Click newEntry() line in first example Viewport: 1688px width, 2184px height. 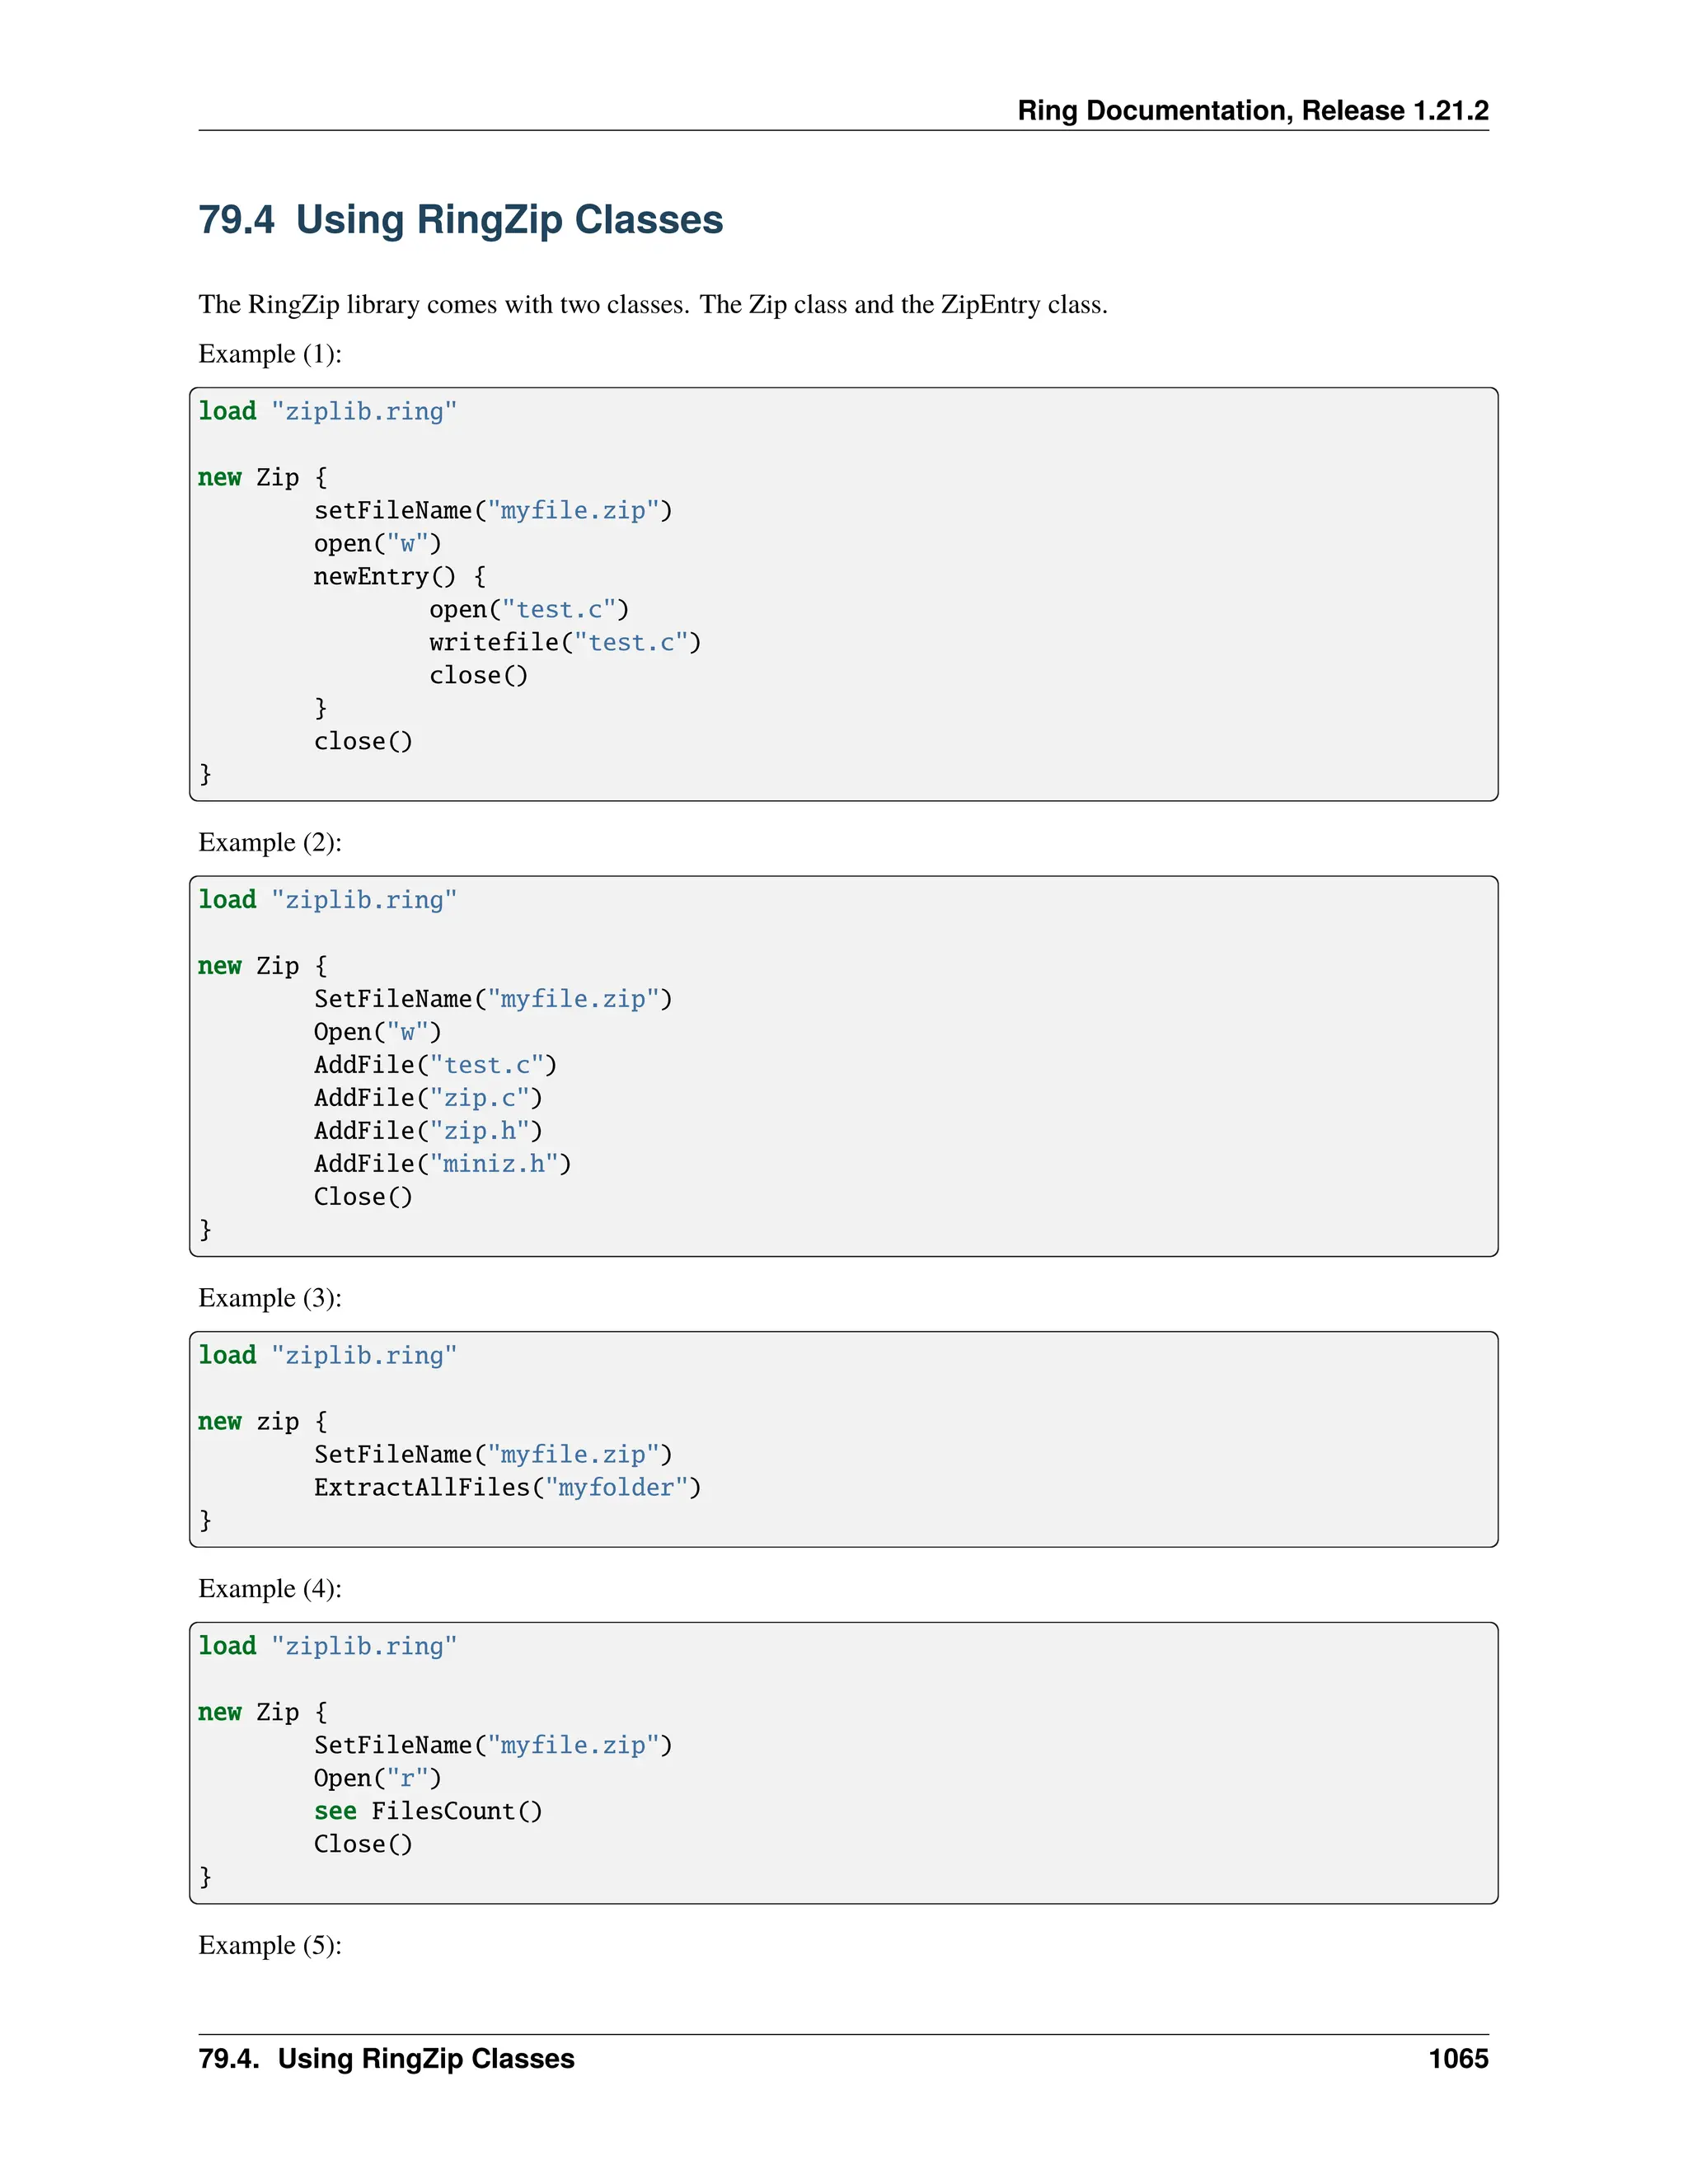pos(399,577)
